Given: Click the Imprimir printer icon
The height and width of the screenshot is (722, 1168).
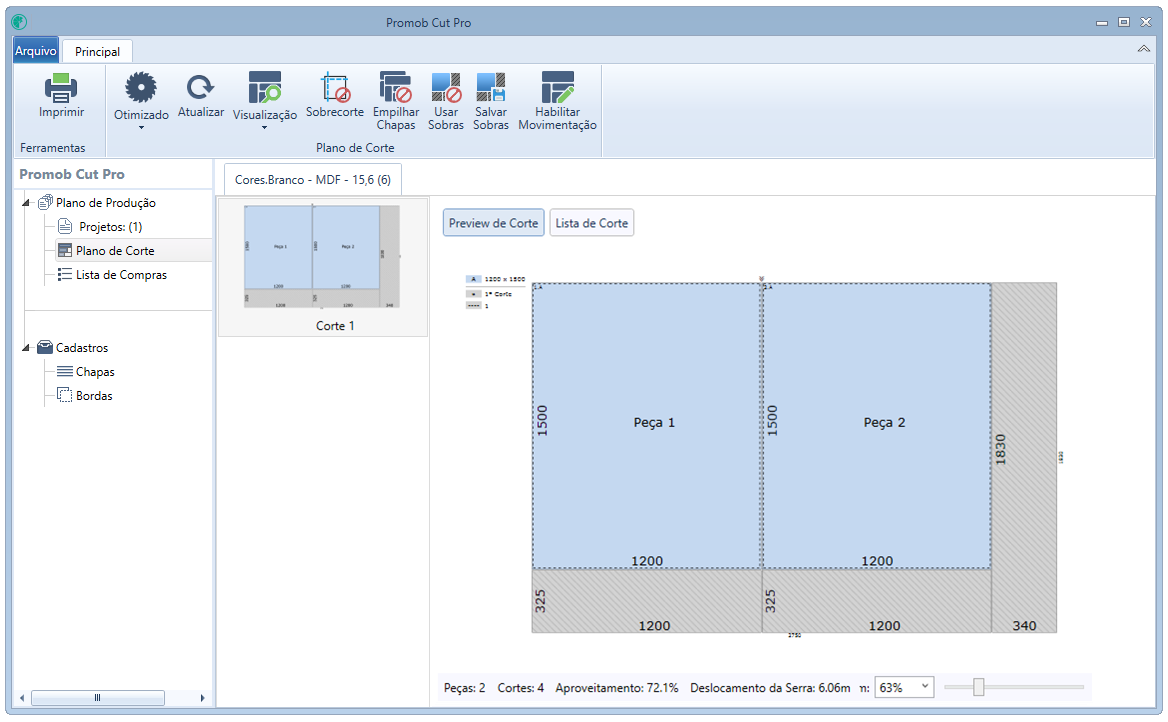Looking at the screenshot, I should 61,88.
